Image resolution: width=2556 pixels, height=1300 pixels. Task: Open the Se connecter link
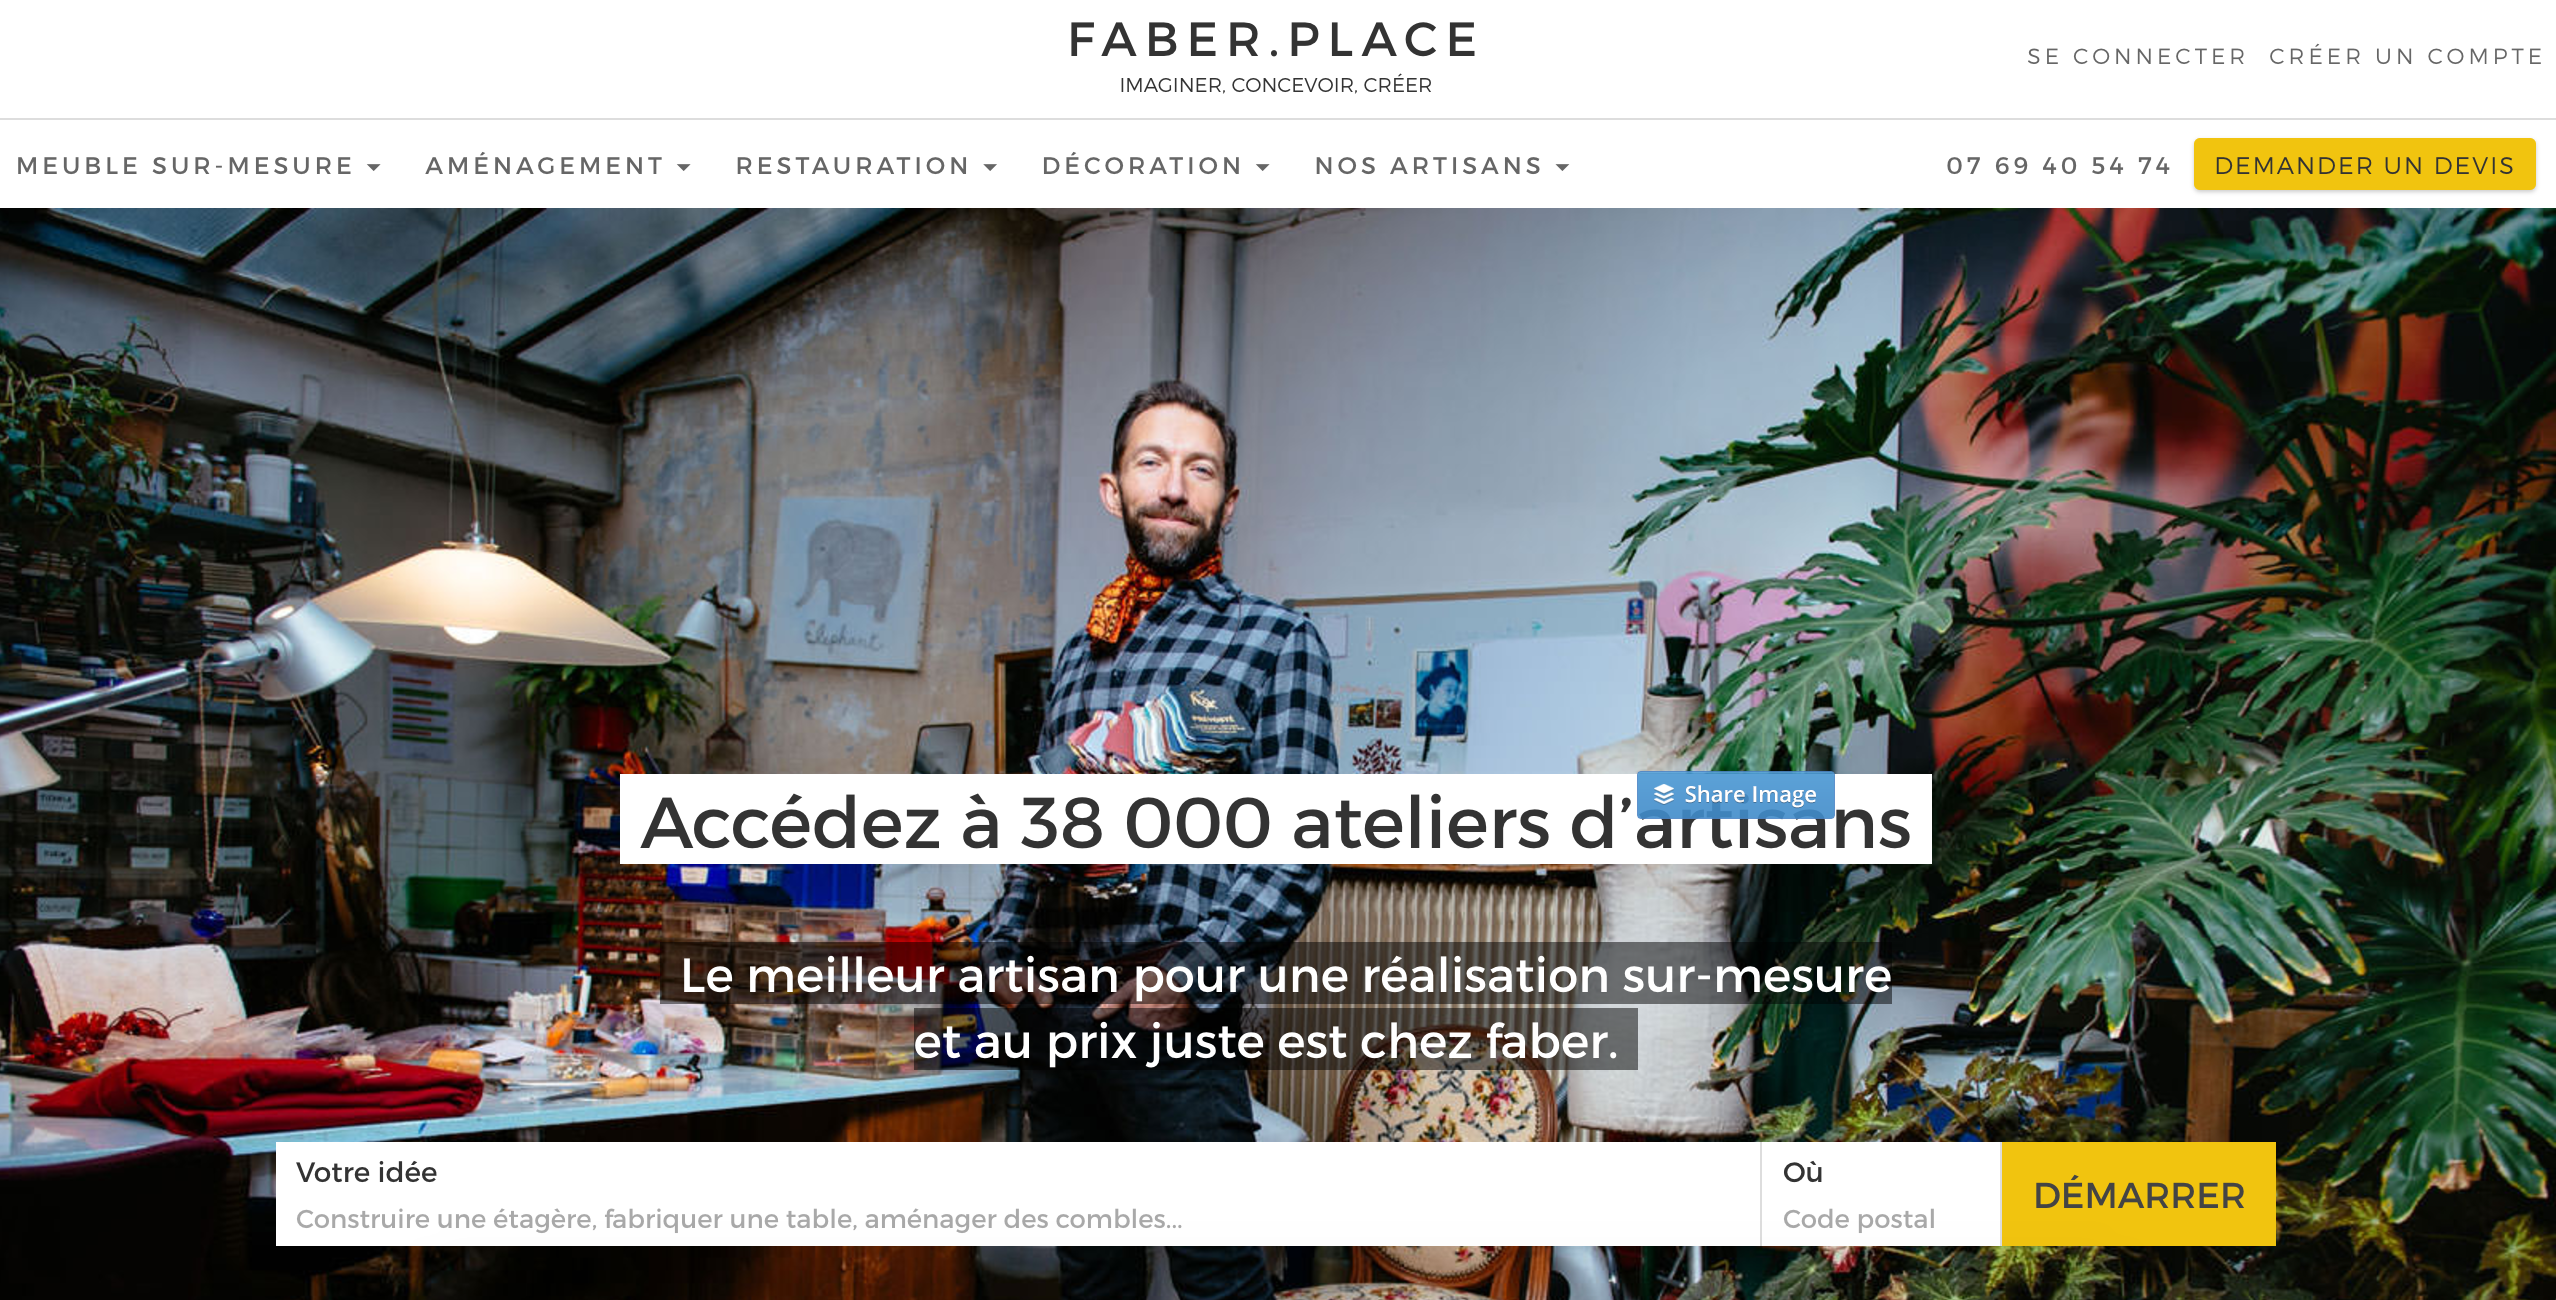[2136, 57]
